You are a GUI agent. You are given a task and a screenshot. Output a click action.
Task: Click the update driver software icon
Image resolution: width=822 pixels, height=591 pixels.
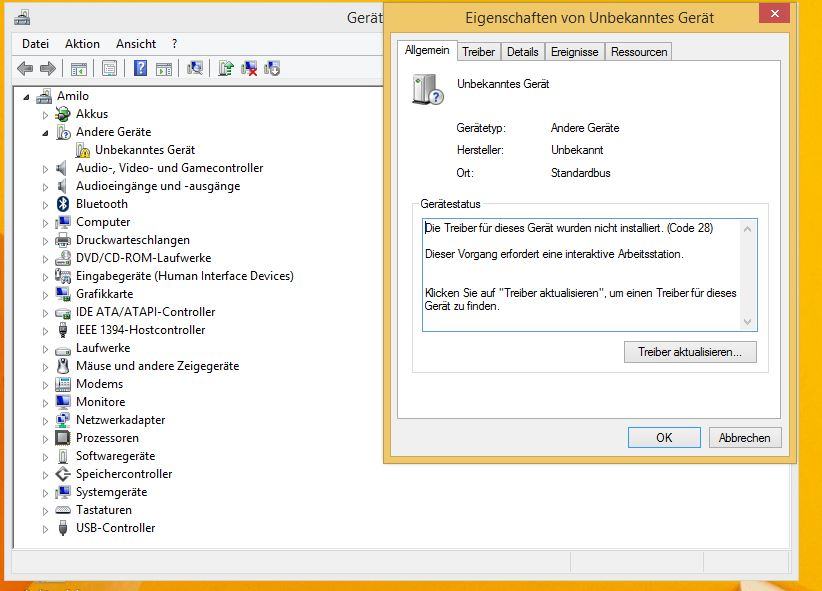[x=226, y=68]
